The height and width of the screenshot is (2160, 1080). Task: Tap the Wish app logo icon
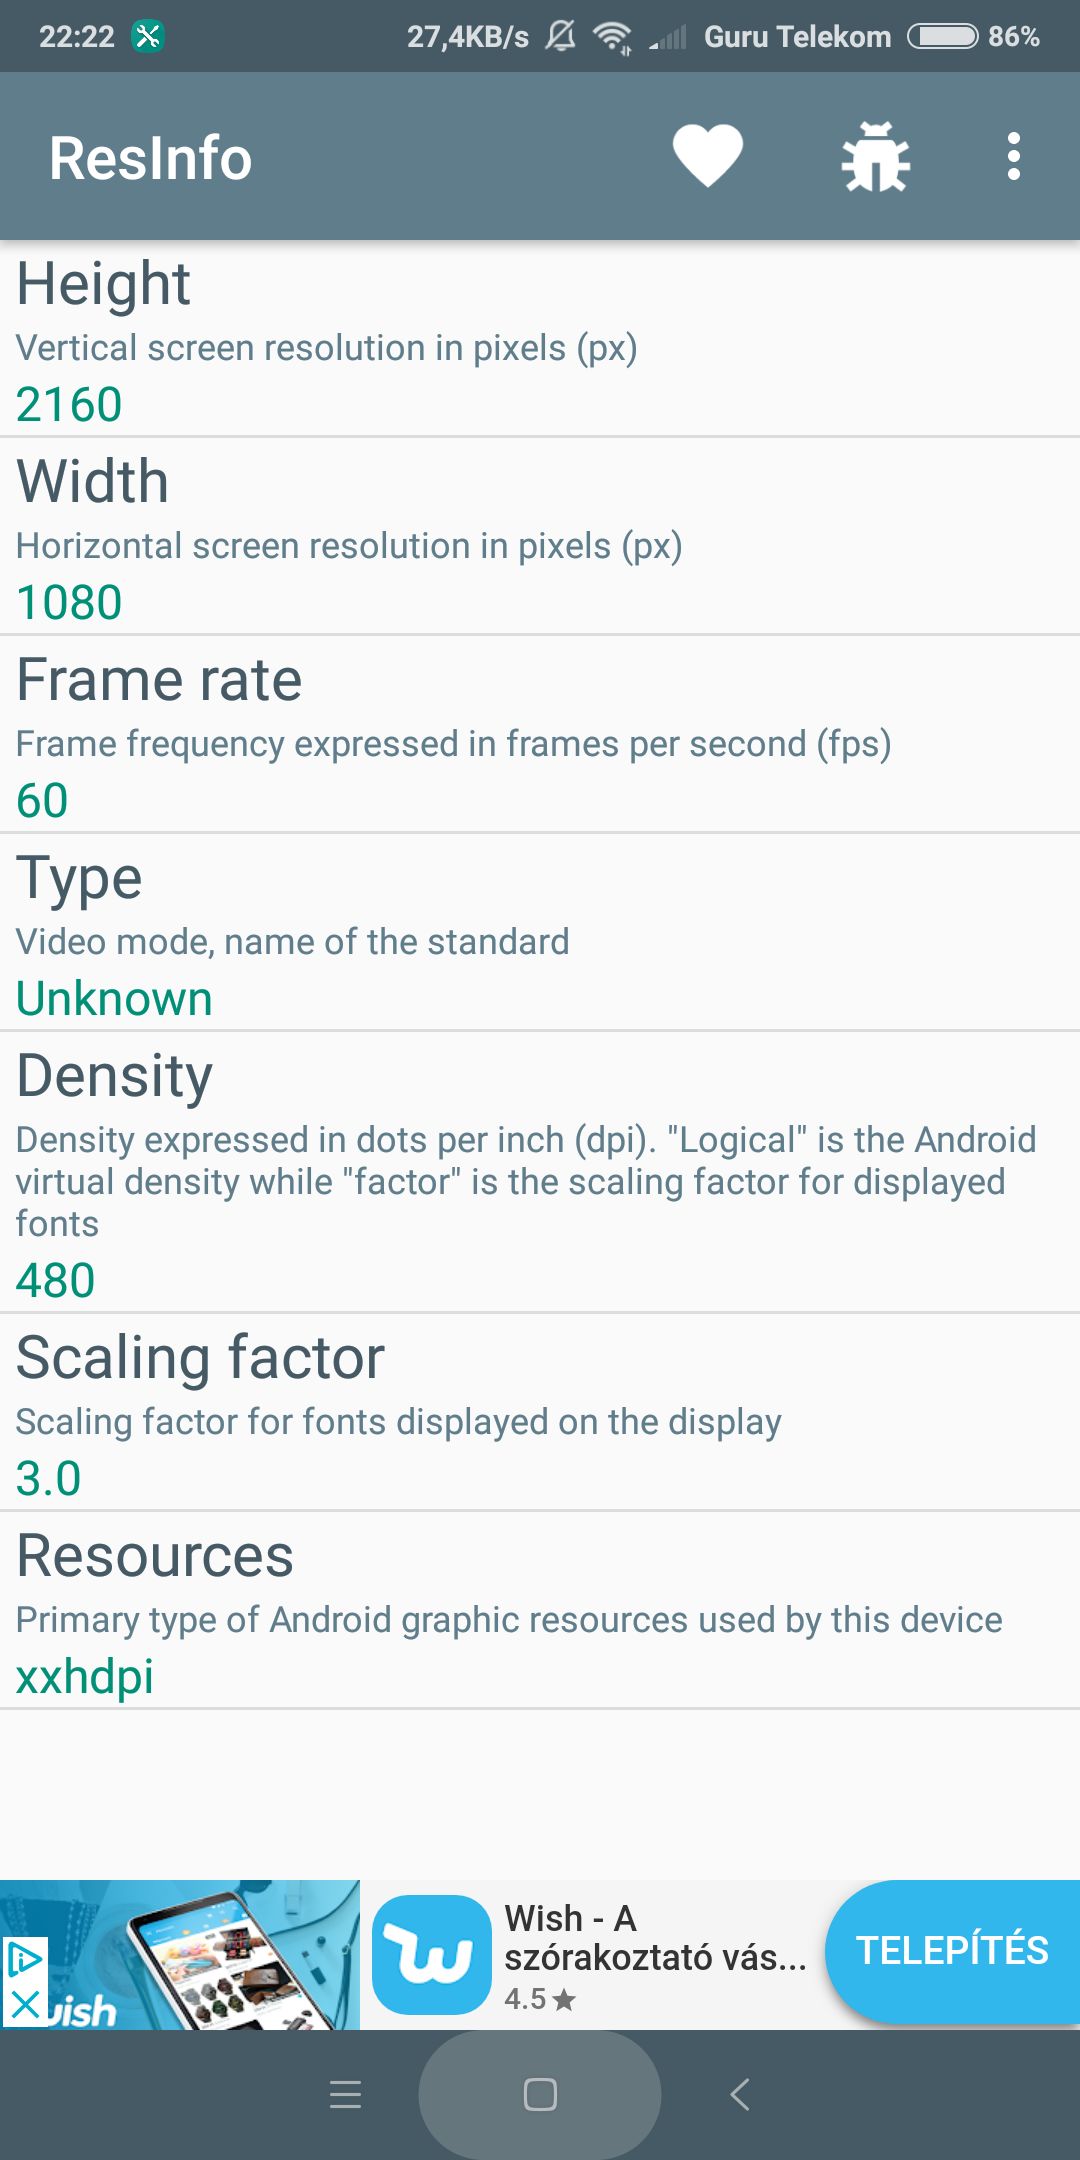(431, 1954)
